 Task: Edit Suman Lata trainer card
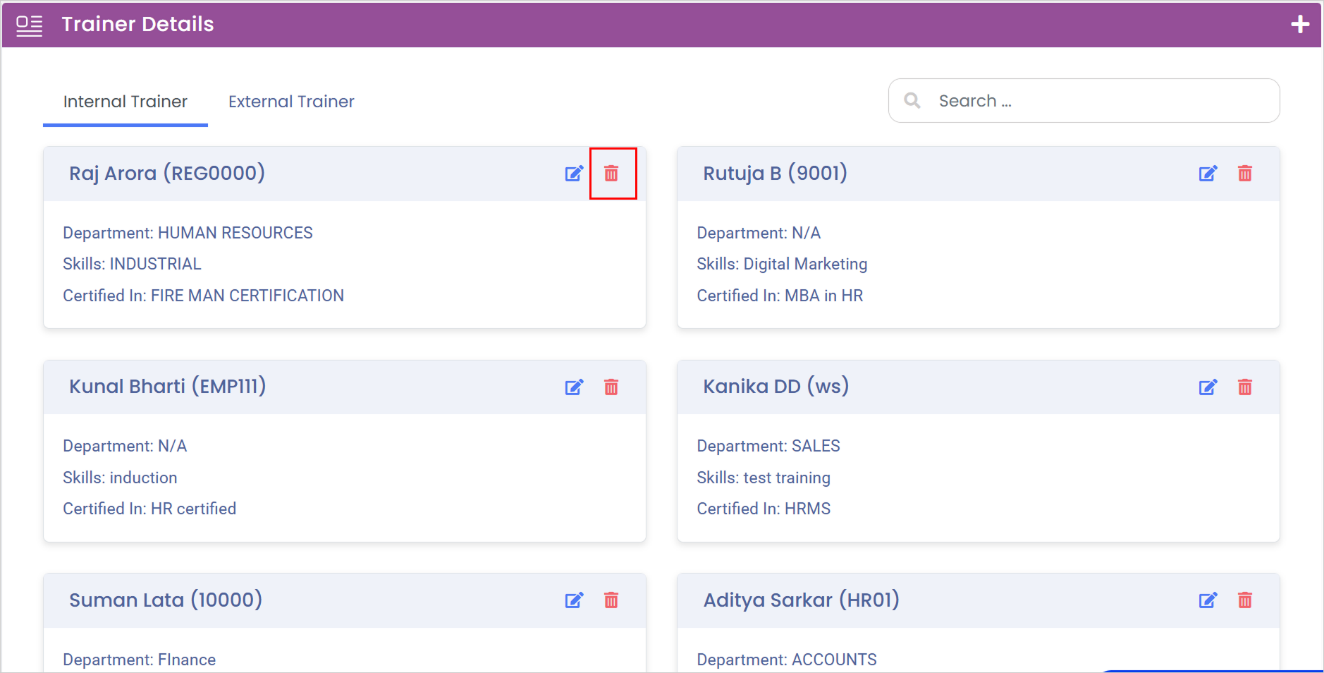tap(574, 600)
